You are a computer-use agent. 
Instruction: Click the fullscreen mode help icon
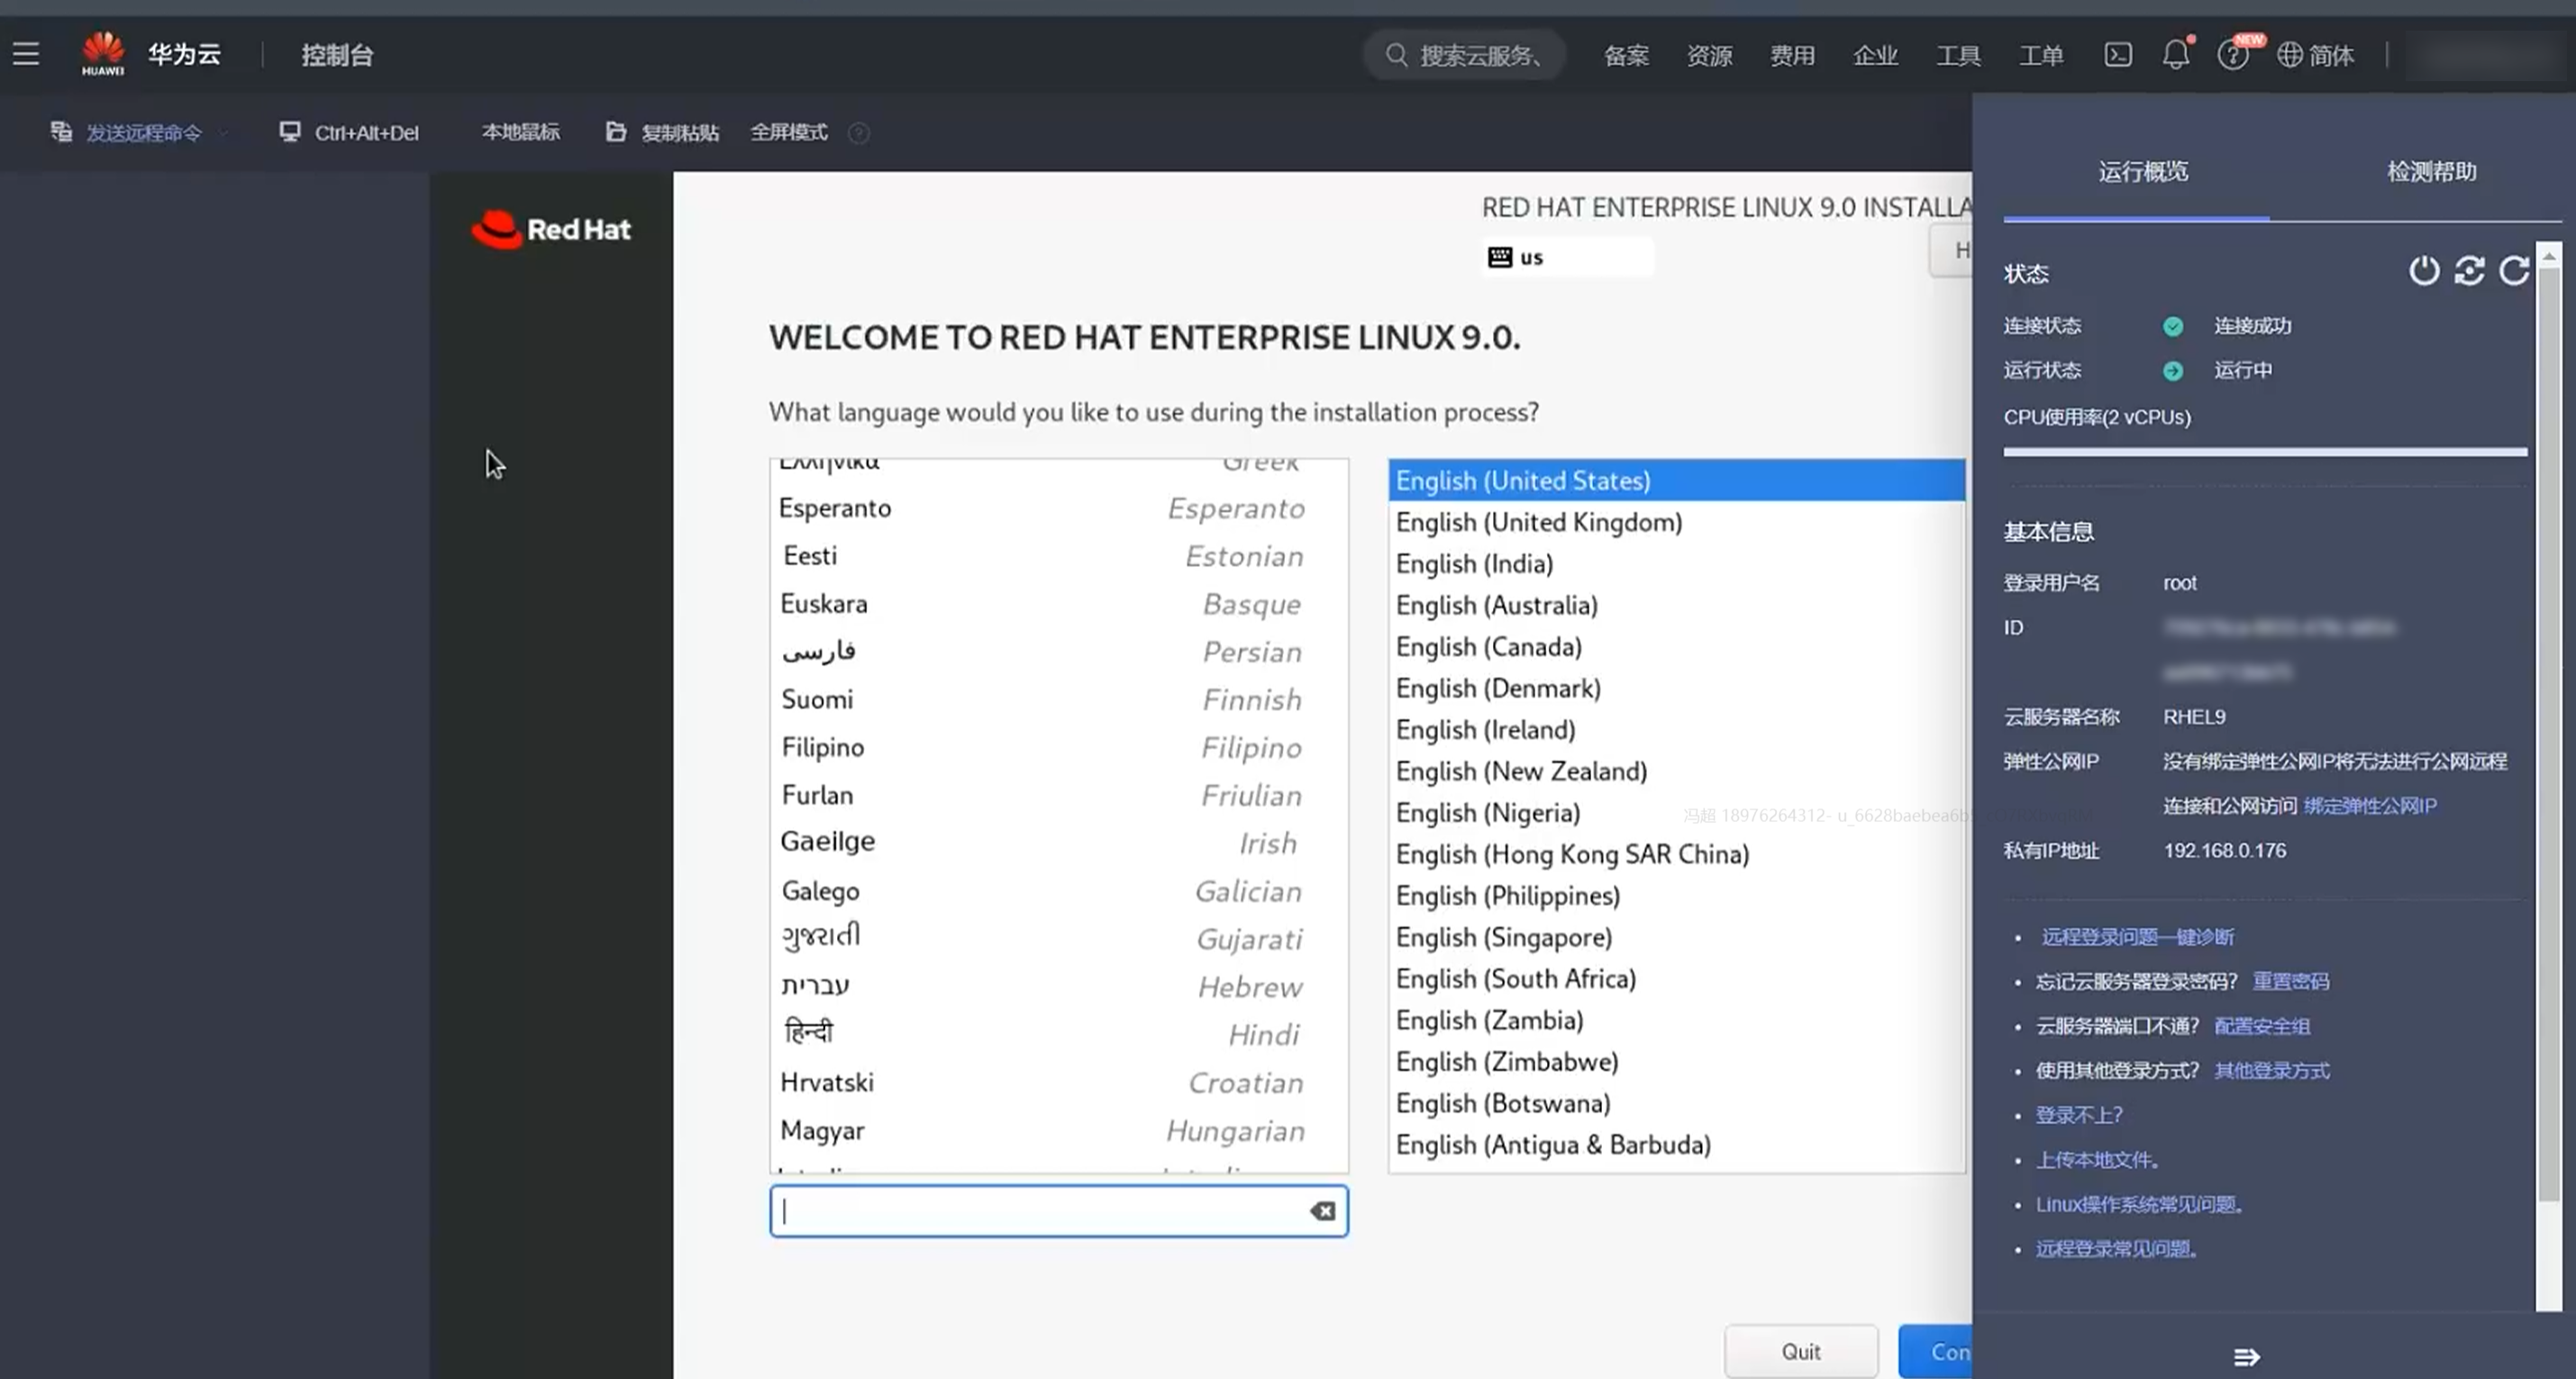(x=858, y=133)
